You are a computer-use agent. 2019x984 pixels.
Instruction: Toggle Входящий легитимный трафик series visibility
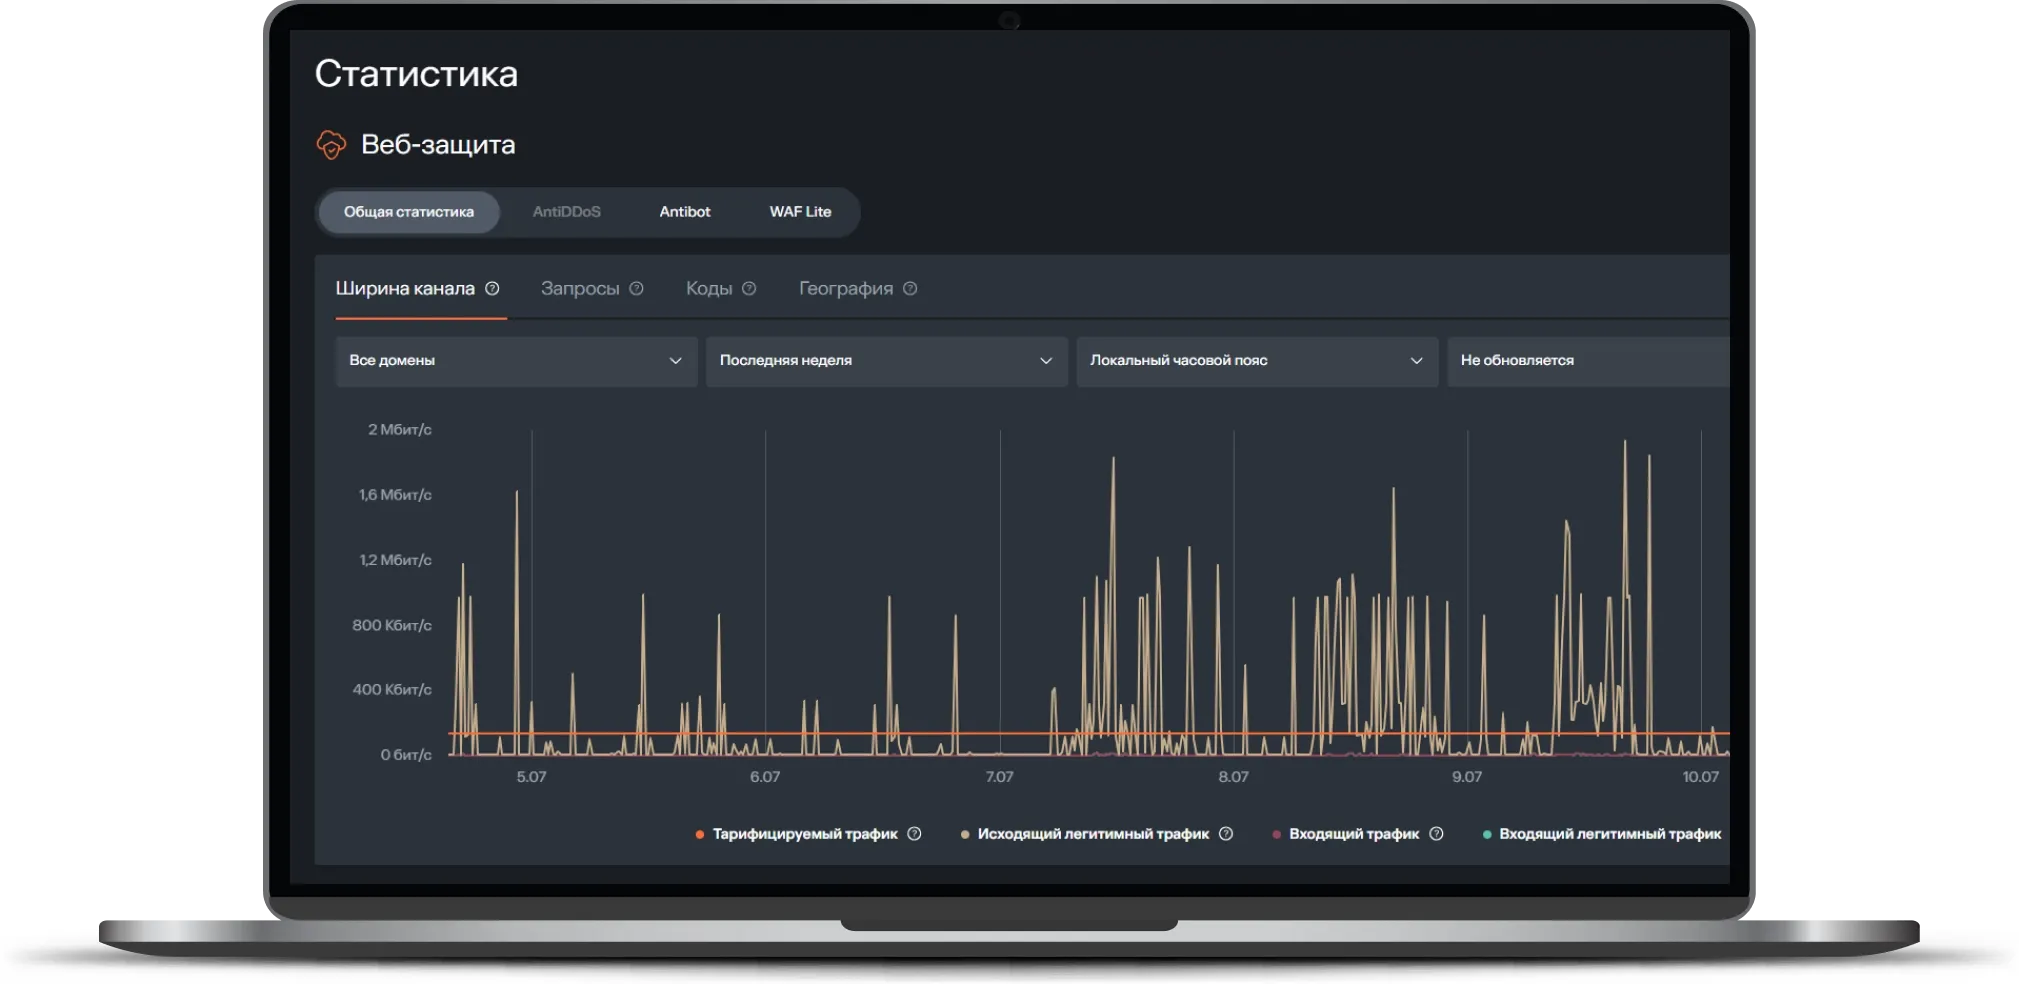1609,834
